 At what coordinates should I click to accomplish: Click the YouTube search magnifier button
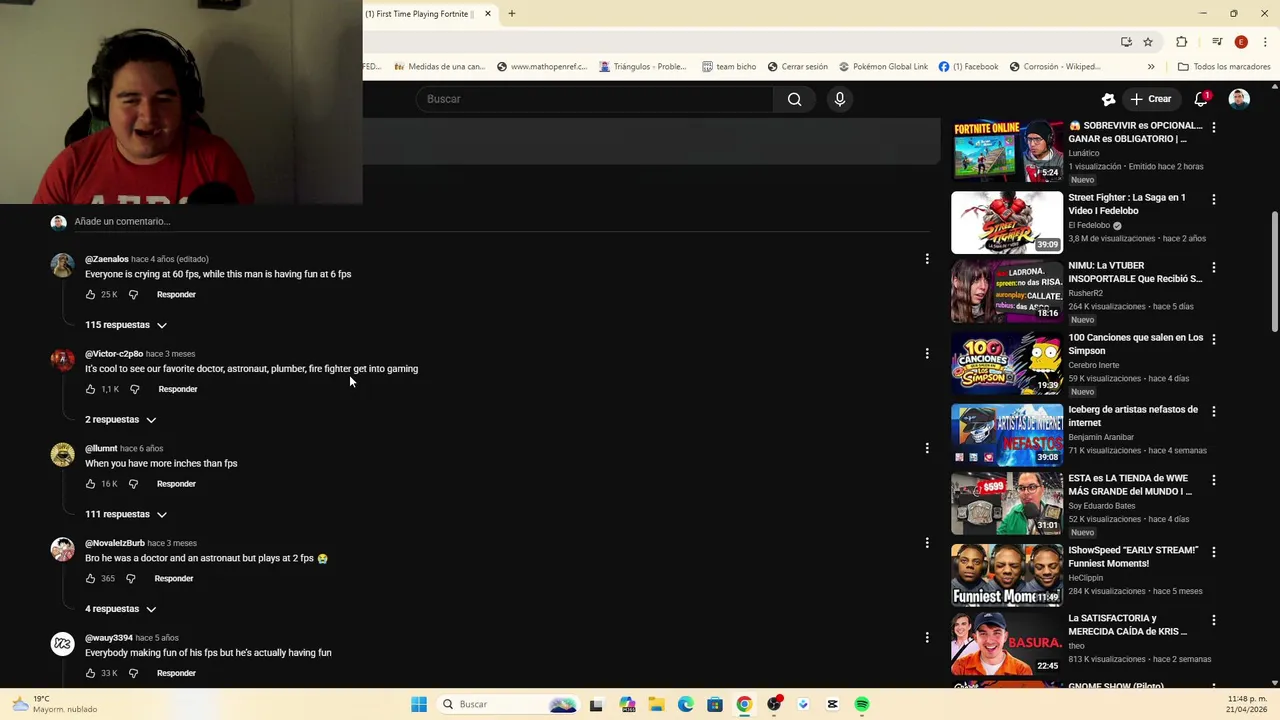(x=794, y=99)
